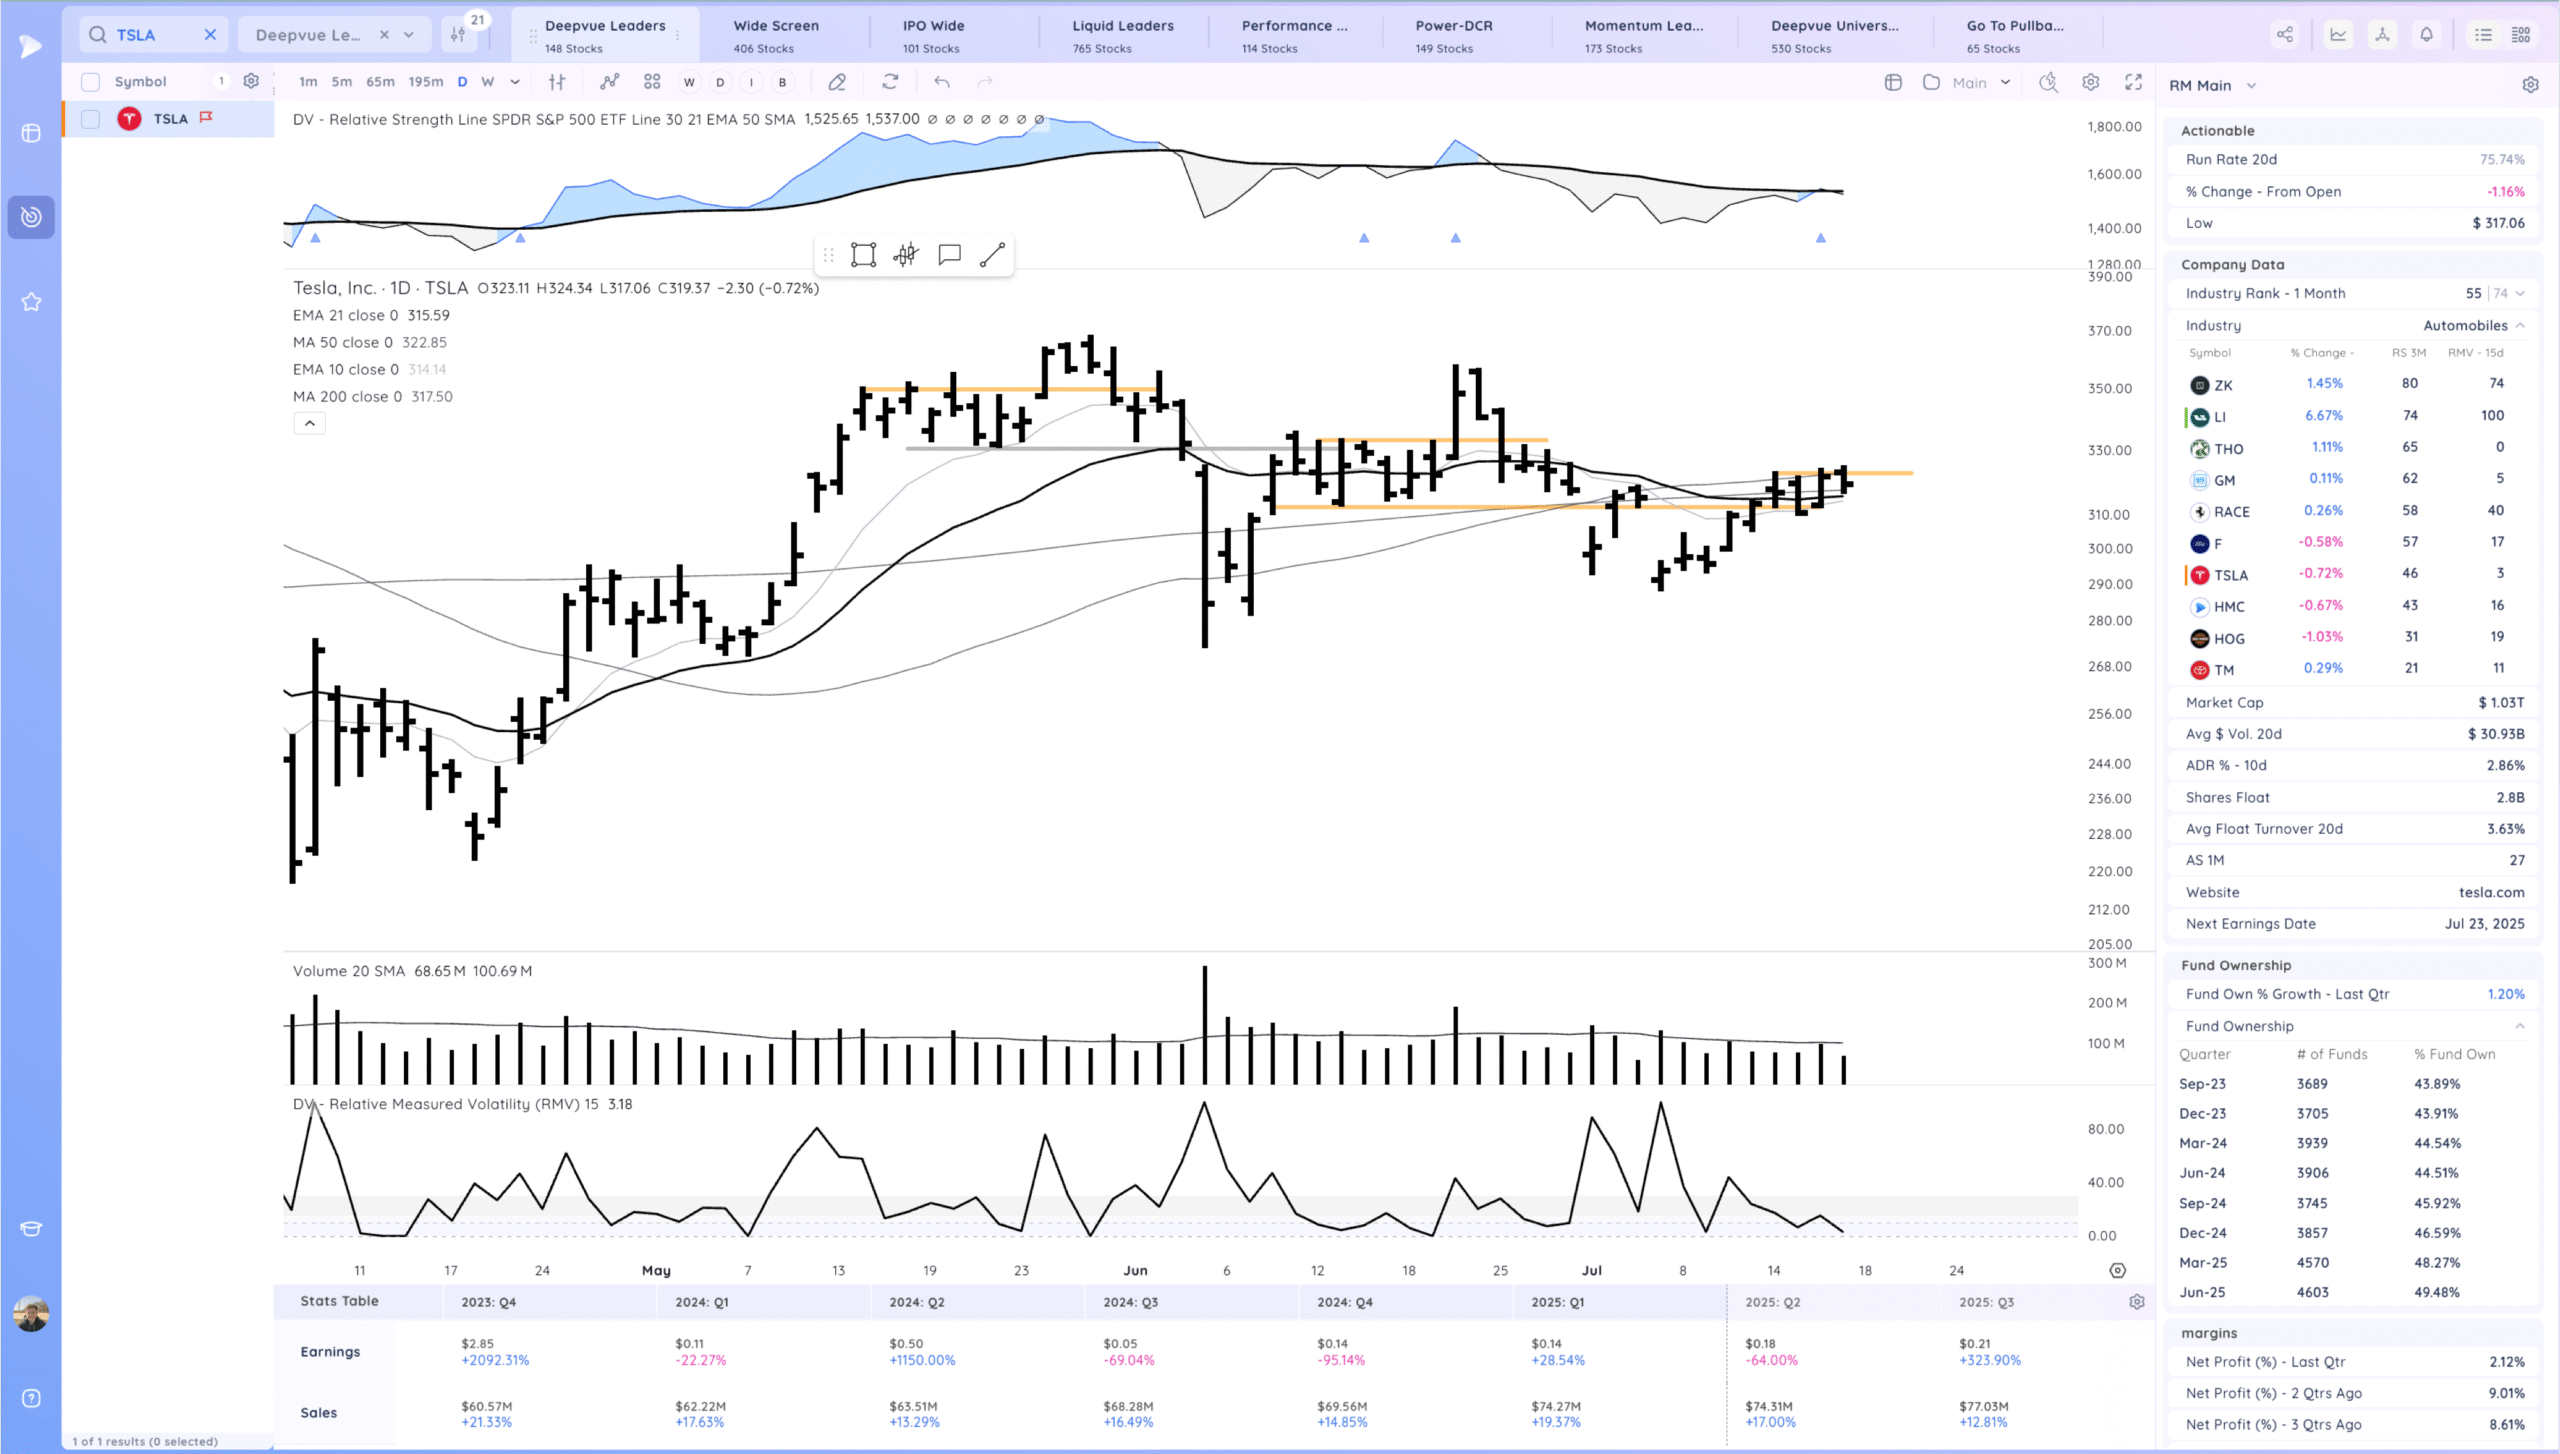Image resolution: width=2560 pixels, height=1454 pixels.
Task: Click the share icon in header
Action: [2285, 35]
